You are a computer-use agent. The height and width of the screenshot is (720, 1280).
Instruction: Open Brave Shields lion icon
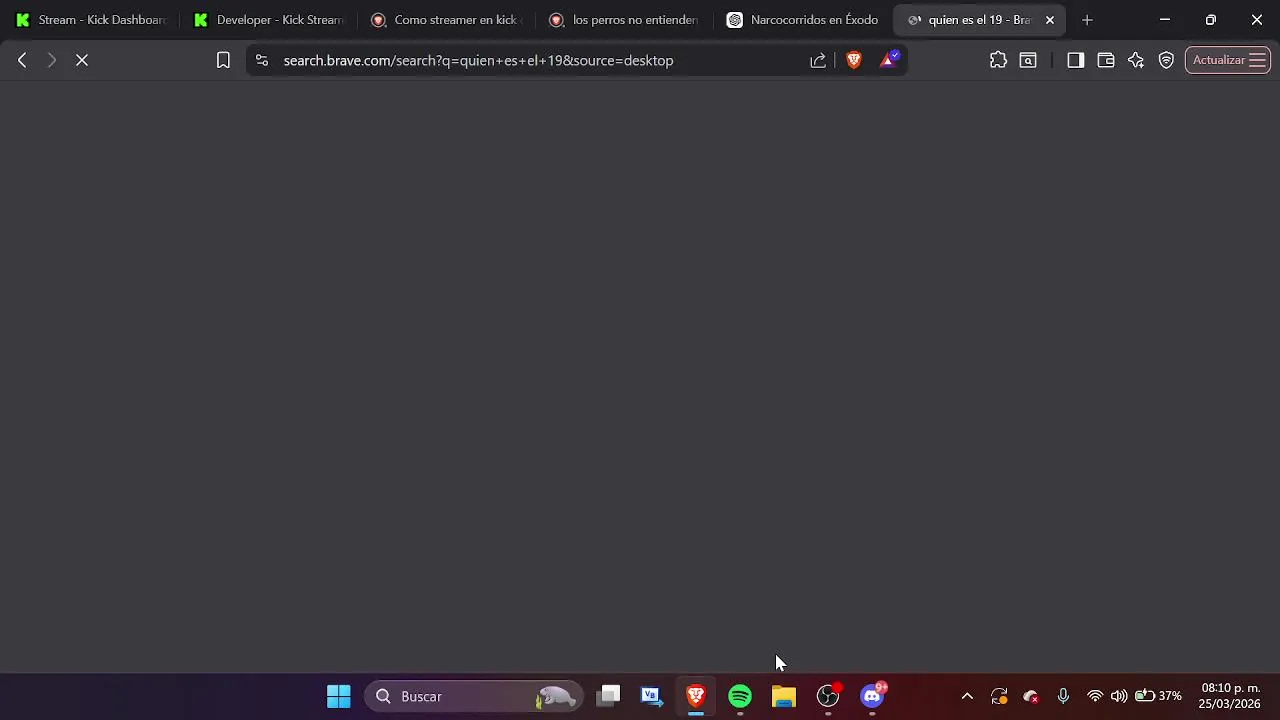(x=853, y=60)
